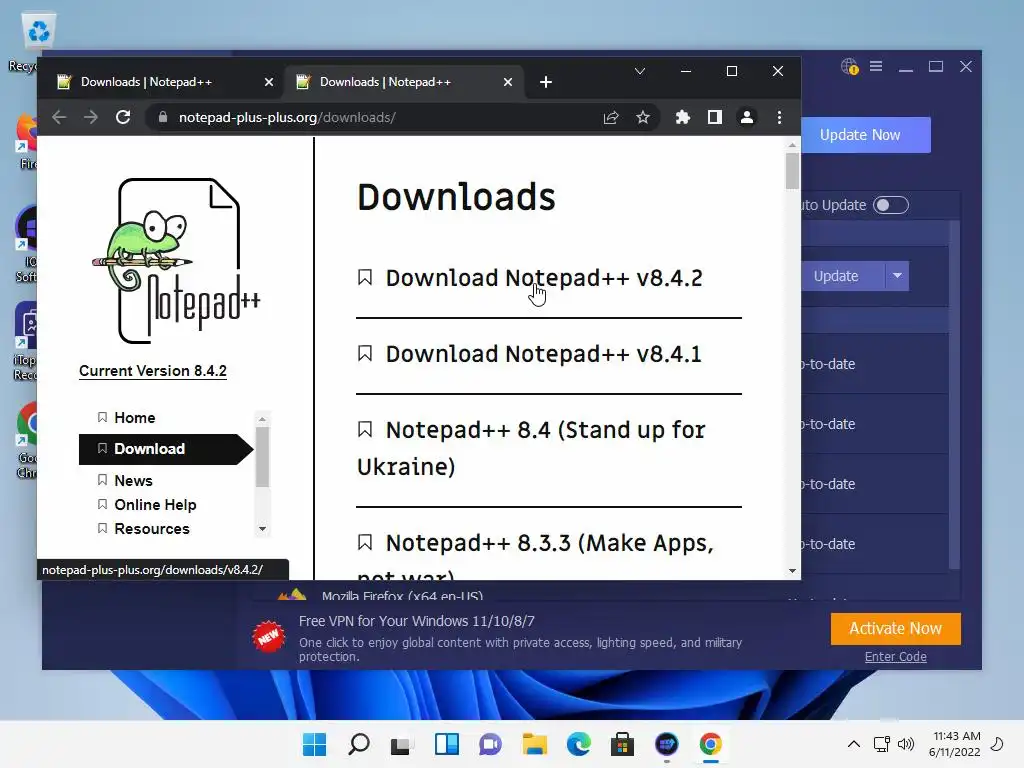The image size is (1024, 768).
Task: Click the red NEW badge icon
Action: point(268,636)
